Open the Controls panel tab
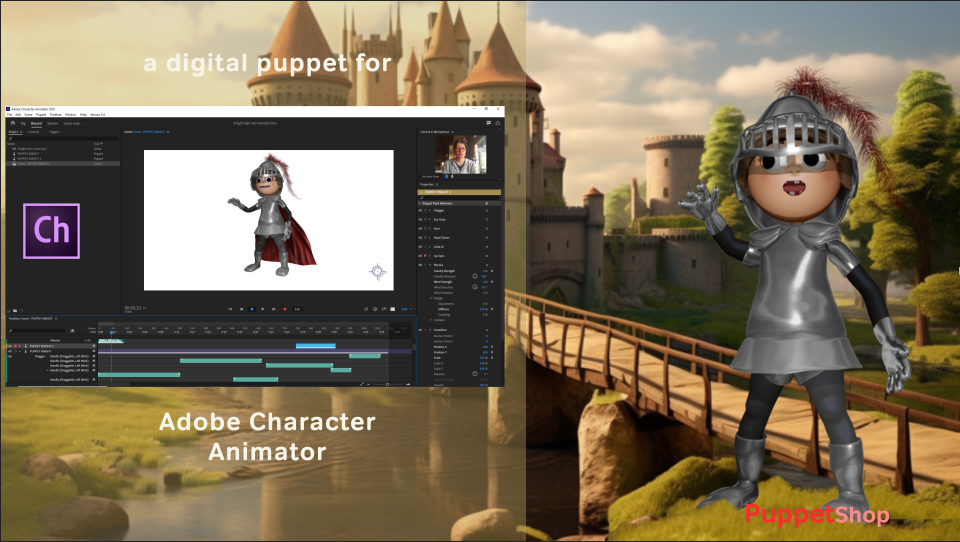Screen dimensions: 960x542 pos(34,132)
